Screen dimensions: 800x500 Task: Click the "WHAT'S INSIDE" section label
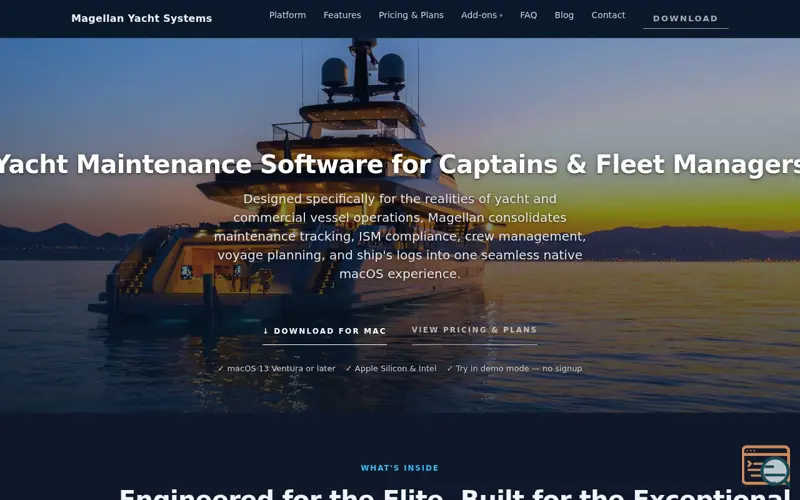(399, 468)
